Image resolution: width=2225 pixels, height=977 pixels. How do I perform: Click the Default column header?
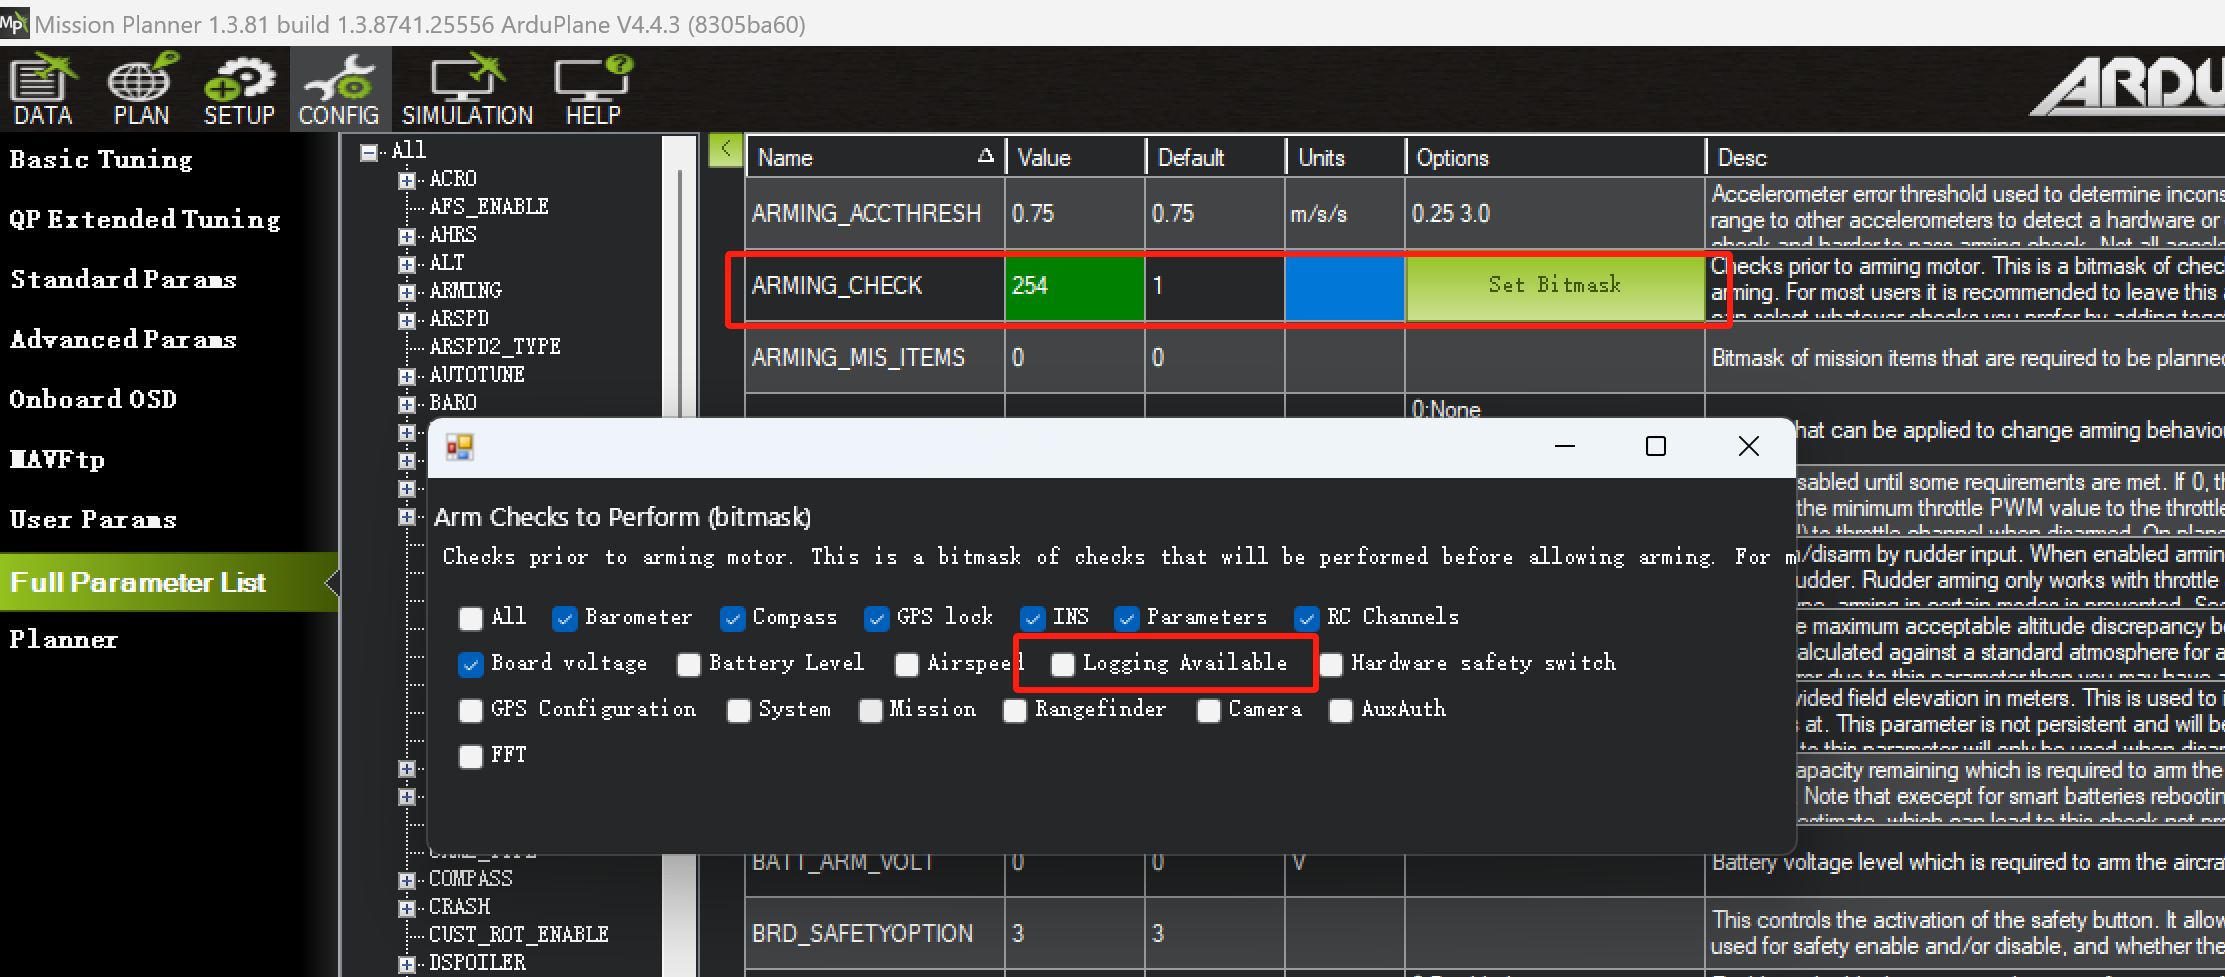pyautogui.click(x=1215, y=157)
